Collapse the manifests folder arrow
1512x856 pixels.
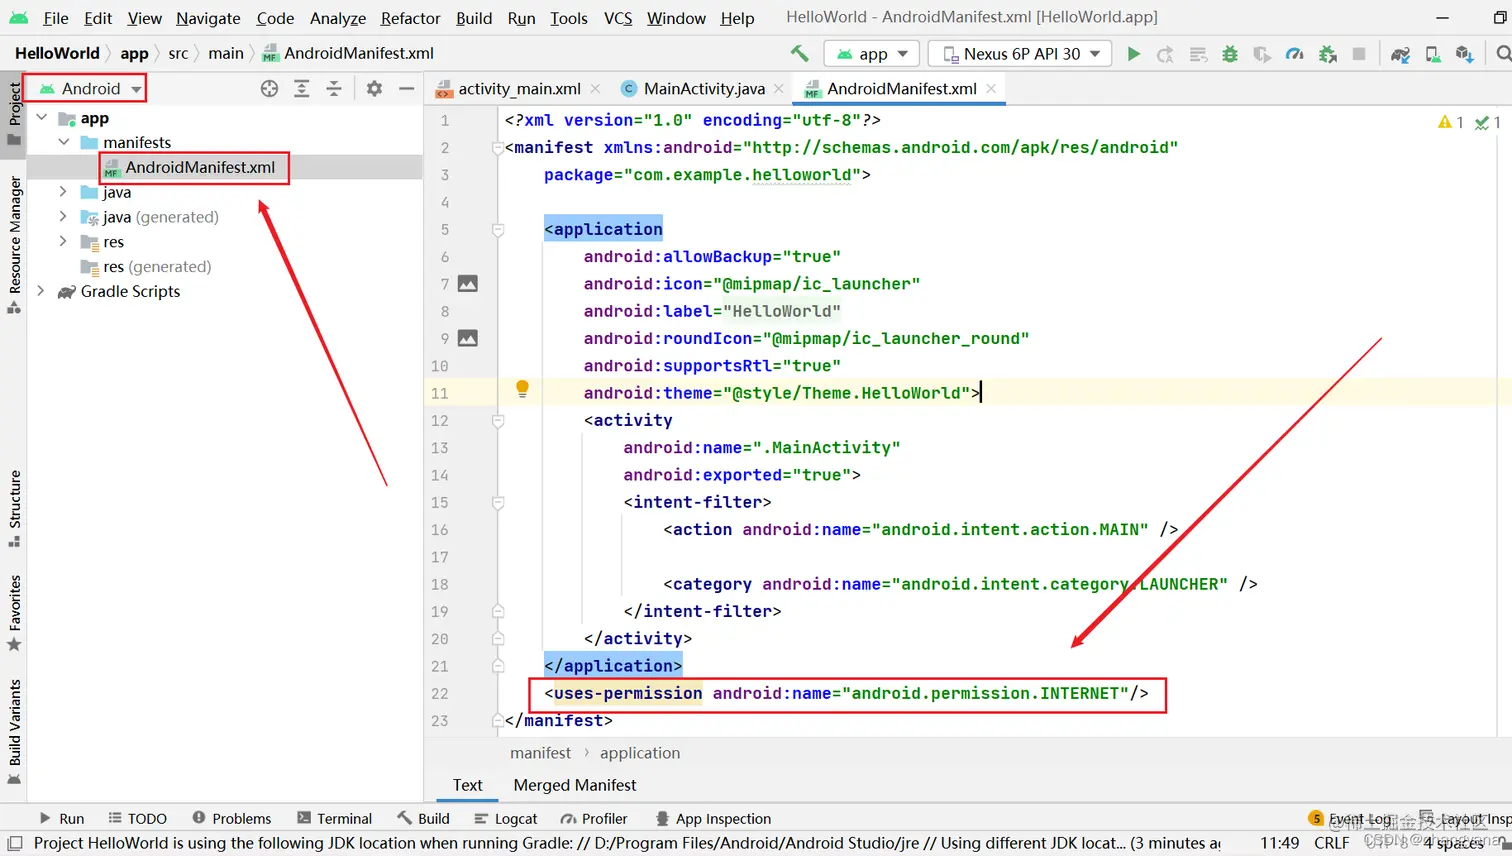63,142
